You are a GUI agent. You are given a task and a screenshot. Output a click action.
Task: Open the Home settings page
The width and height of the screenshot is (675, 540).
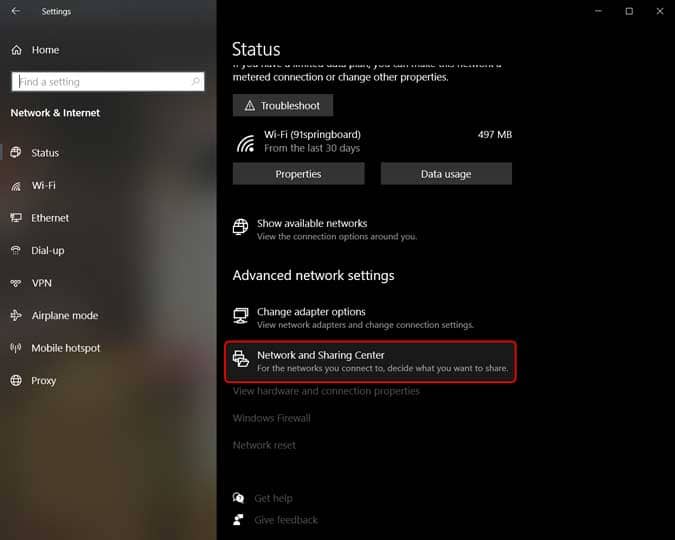coord(45,50)
